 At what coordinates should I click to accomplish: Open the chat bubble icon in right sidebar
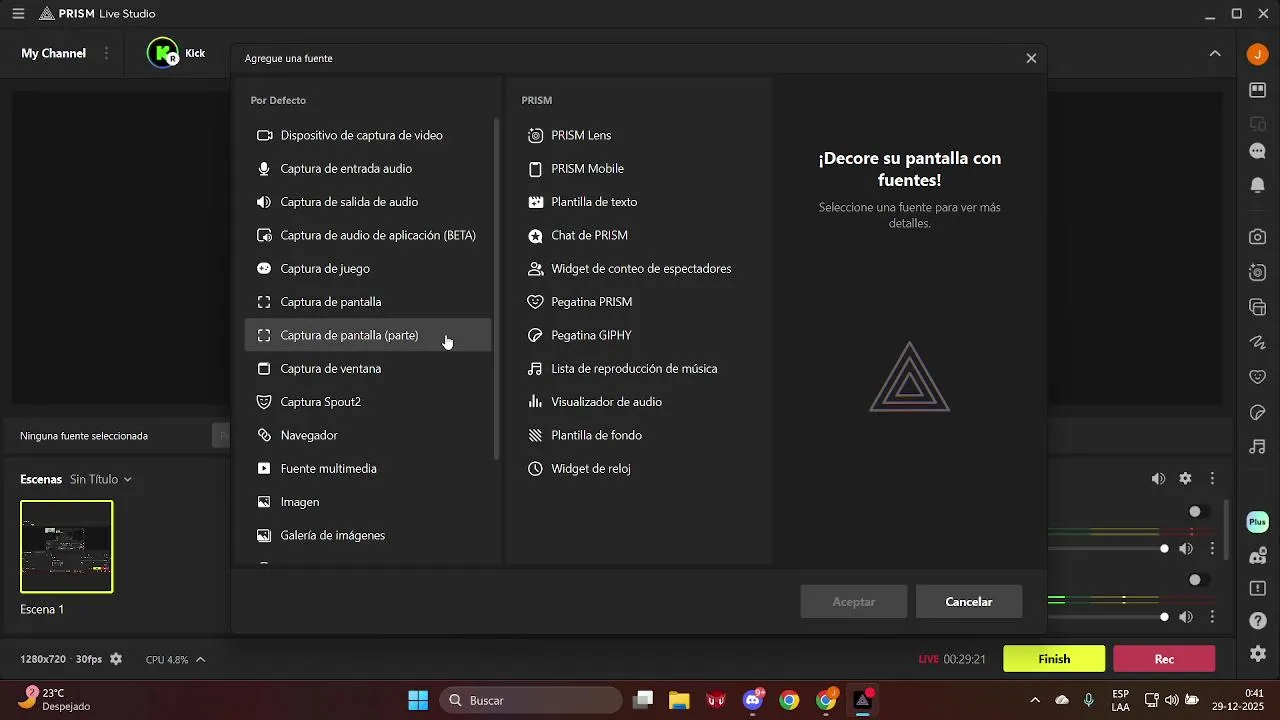[1258, 151]
